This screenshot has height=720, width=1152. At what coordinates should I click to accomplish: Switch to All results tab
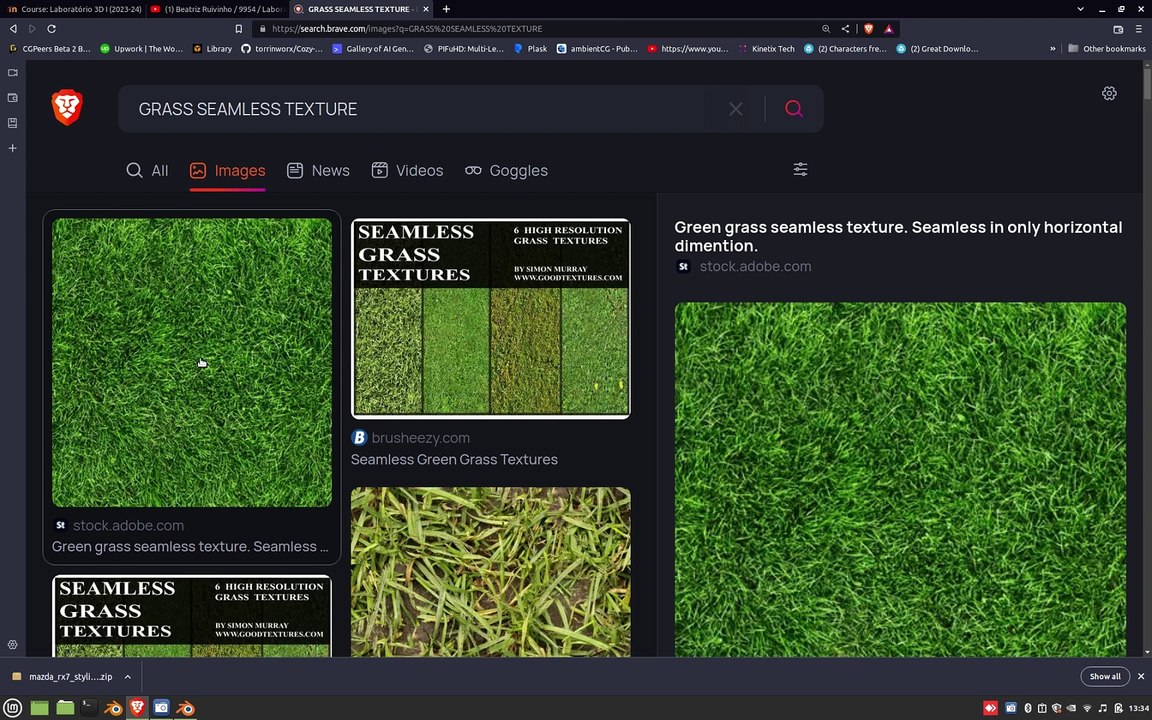[x=147, y=170]
